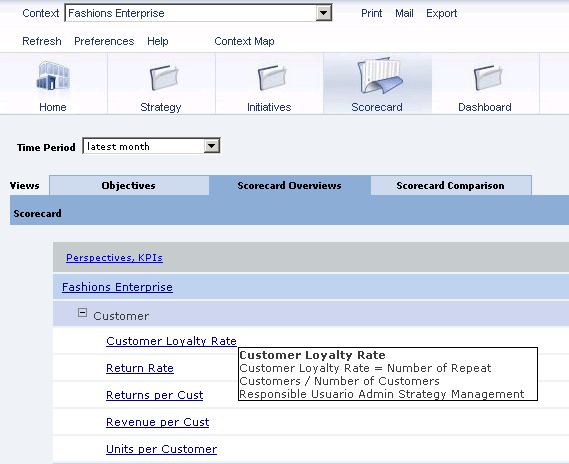This screenshot has height=464, width=569.
Task: Open the Dashboard folder icon
Action: tap(488, 77)
